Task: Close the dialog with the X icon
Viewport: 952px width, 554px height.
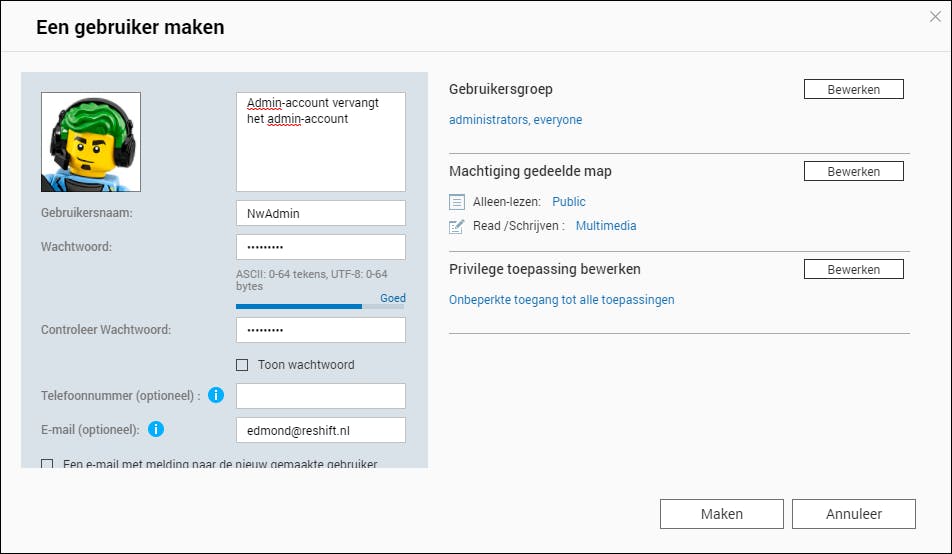Action: (x=935, y=16)
